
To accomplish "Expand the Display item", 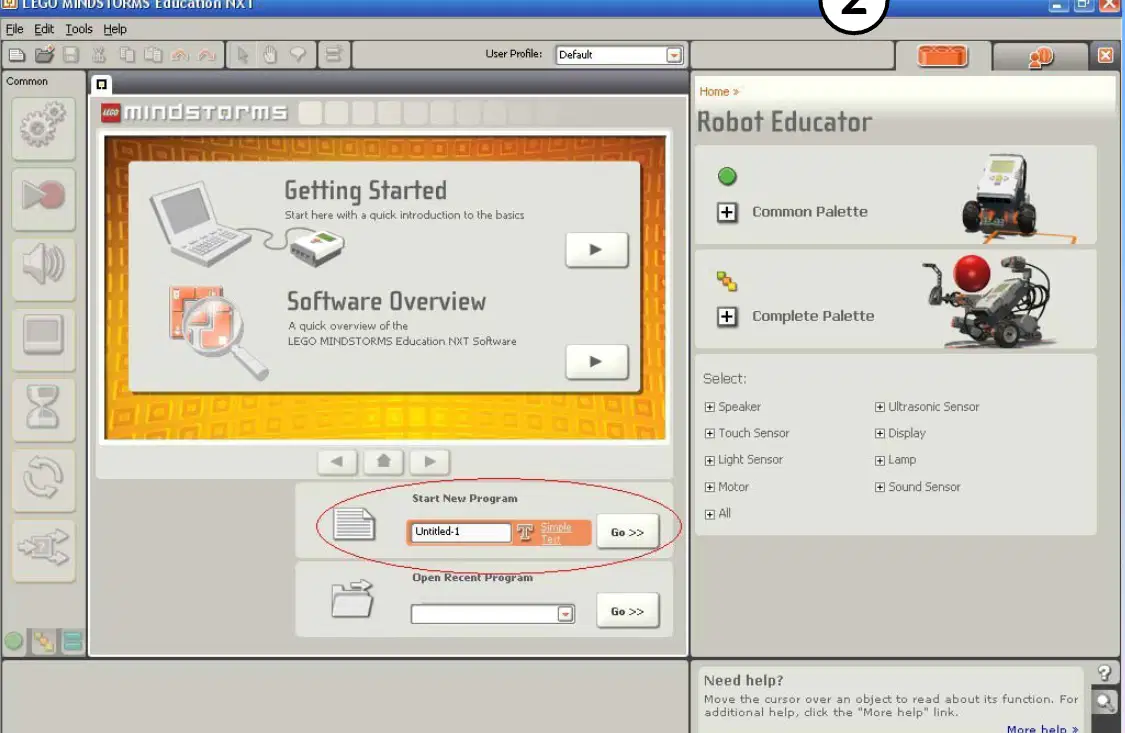I will (x=880, y=434).
